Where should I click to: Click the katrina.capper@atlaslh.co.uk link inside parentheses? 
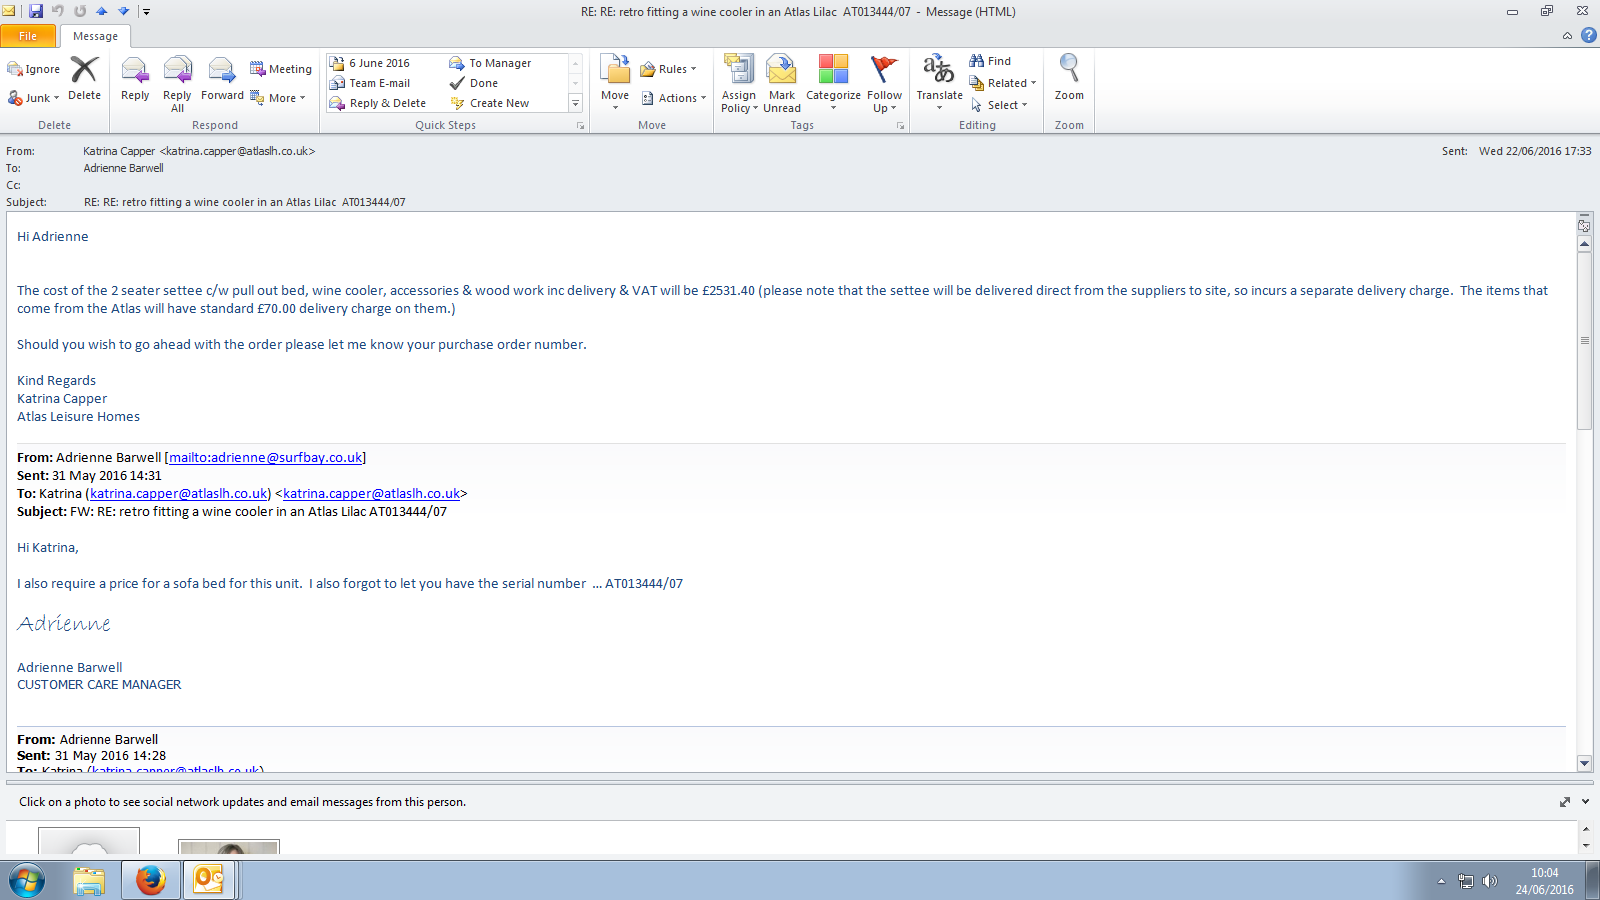pos(179,493)
